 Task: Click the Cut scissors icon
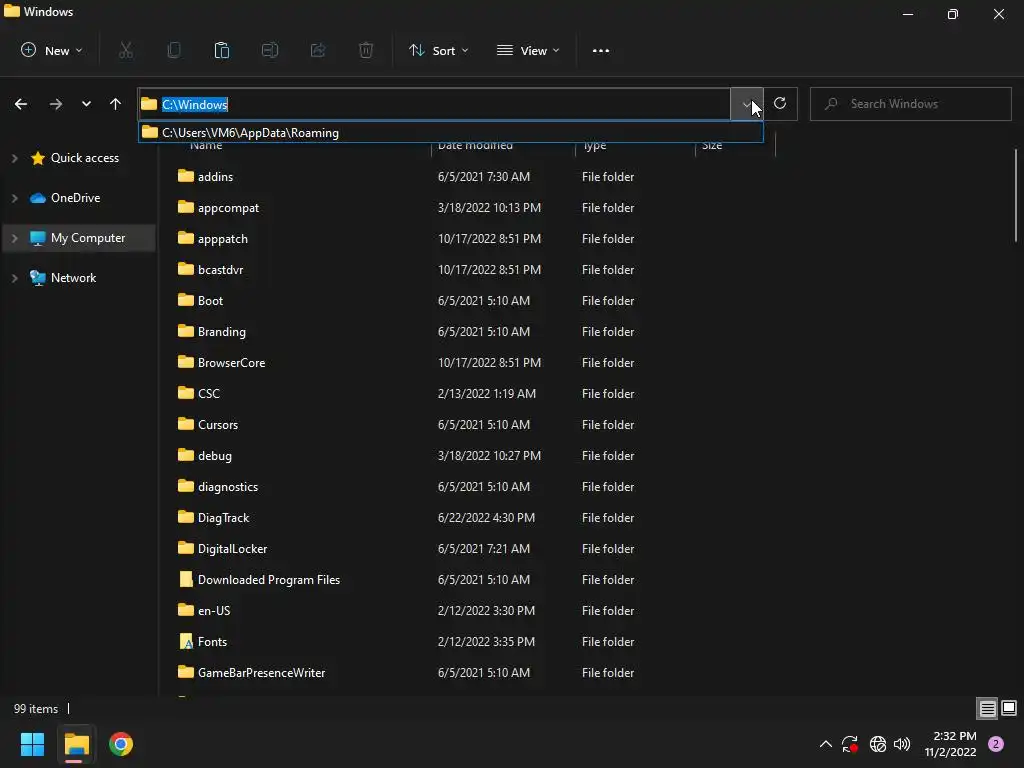coord(125,50)
